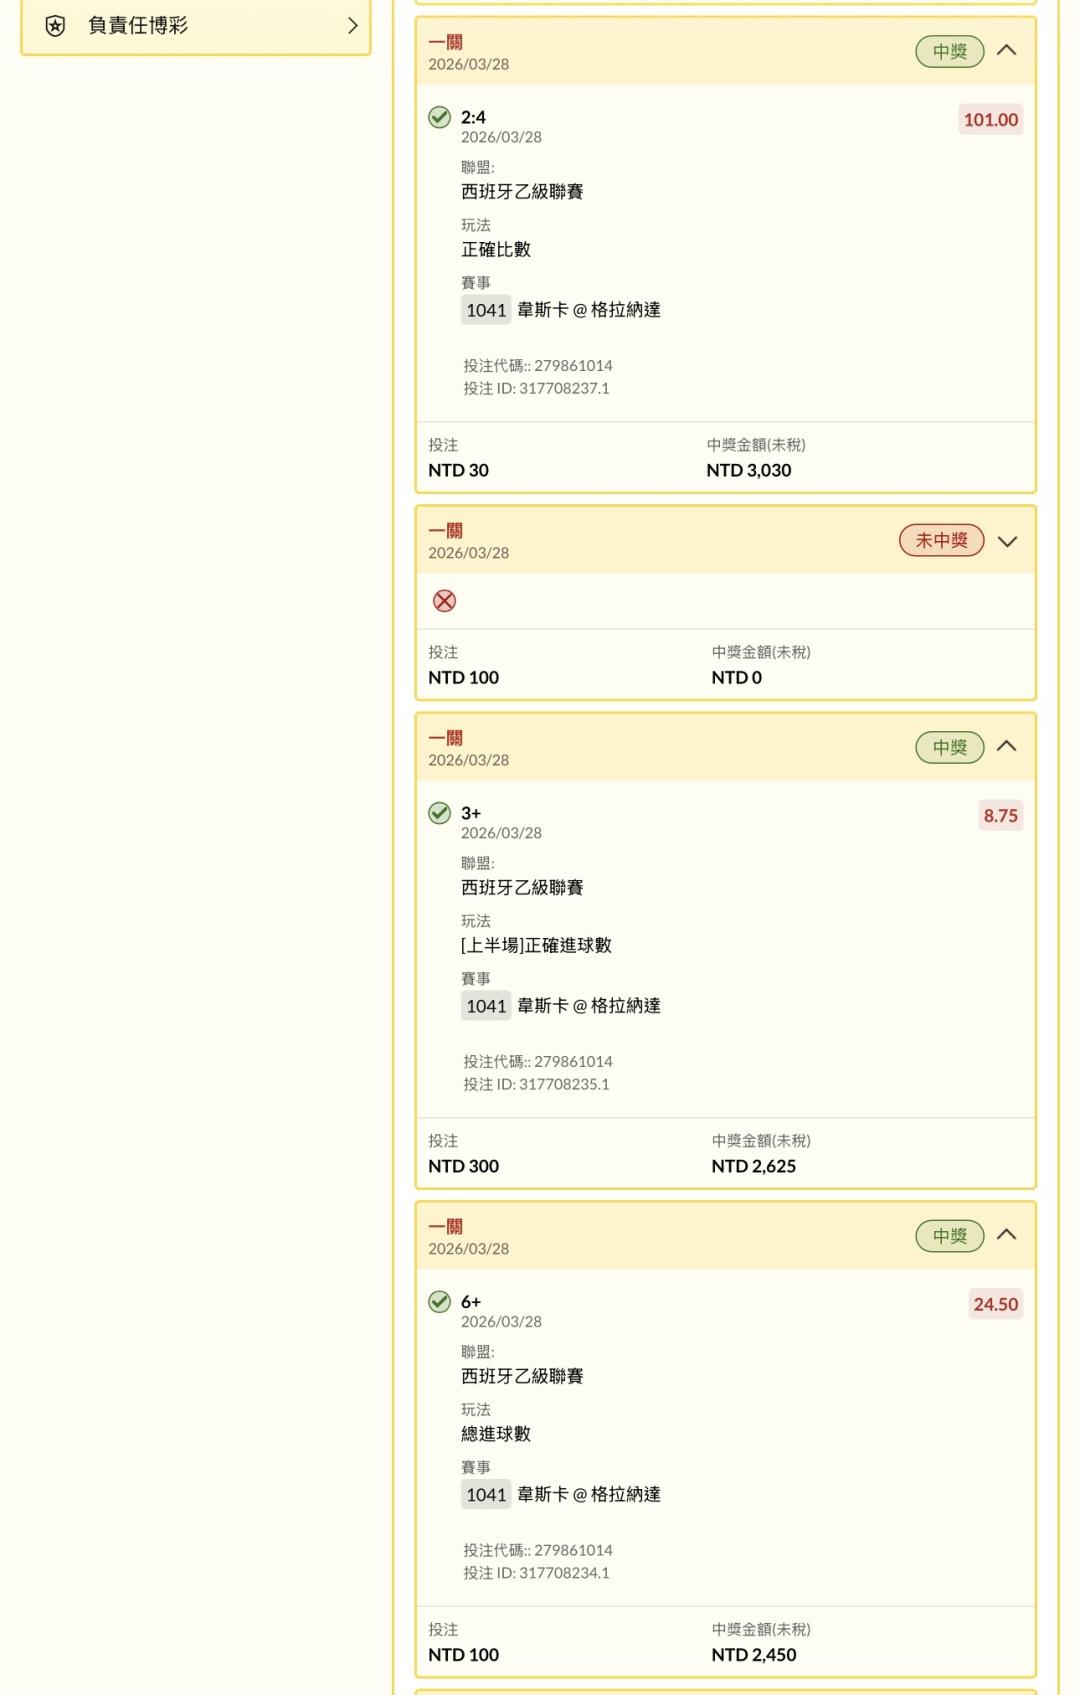The height and width of the screenshot is (1695, 1080).
Task: Click the green check icon beside 3+
Action: pos(440,813)
